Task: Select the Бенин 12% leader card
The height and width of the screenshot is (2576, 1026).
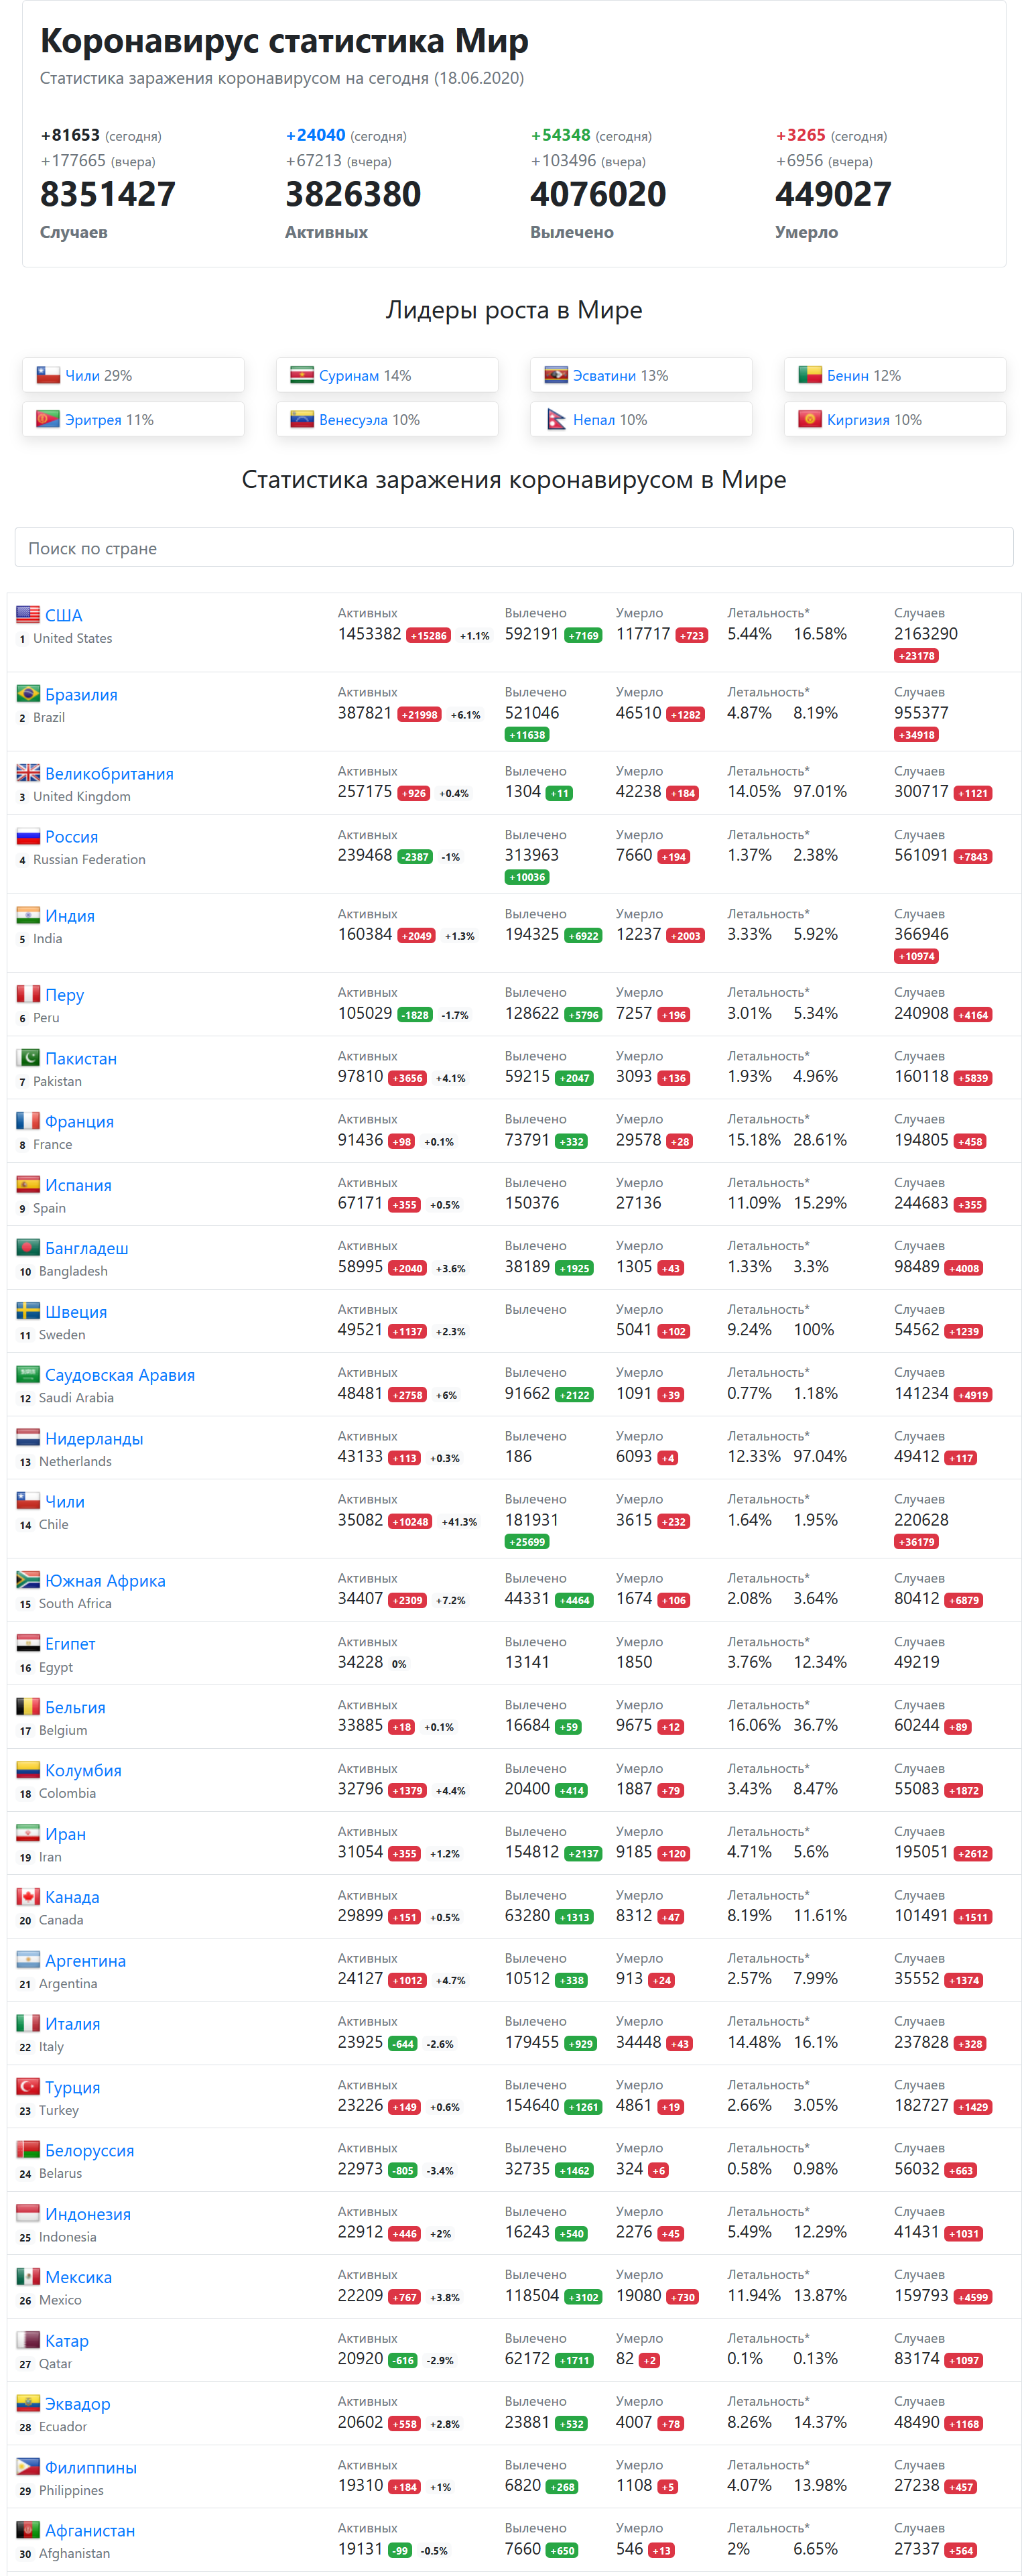Action: (895, 375)
